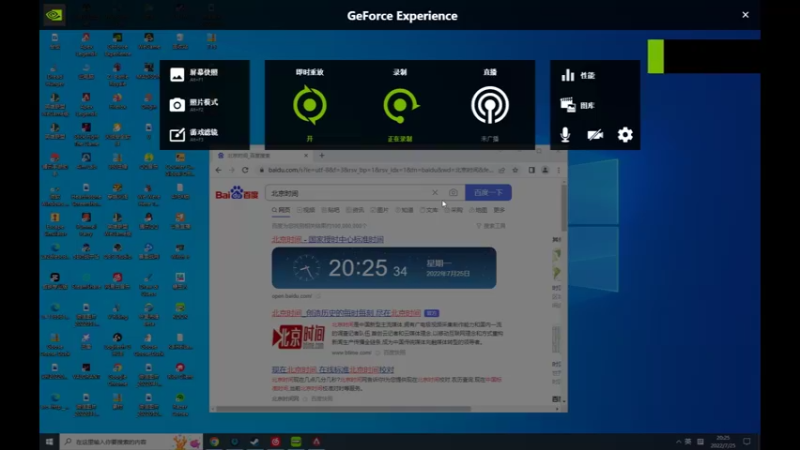Select the 贴吧 results tab

point(331,210)
